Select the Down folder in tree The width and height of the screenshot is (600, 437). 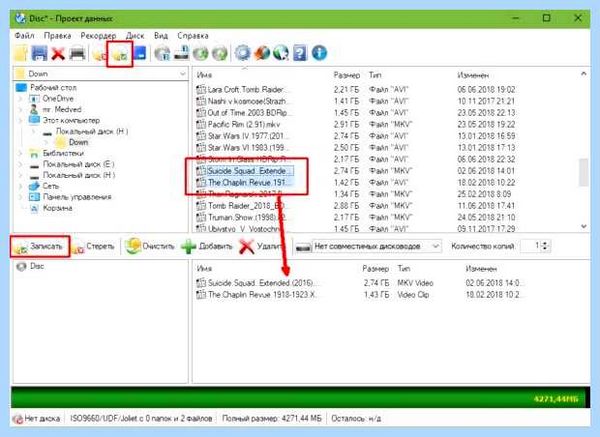tap(78, 142)
